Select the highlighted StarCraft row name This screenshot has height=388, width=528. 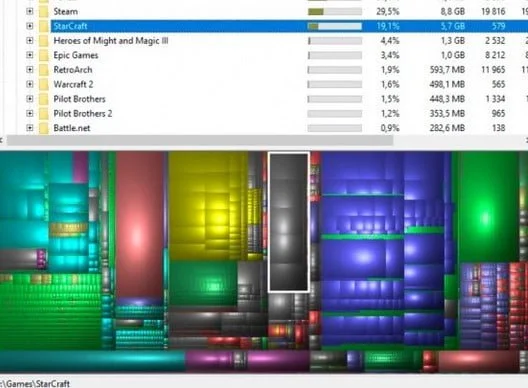[70, 26]
